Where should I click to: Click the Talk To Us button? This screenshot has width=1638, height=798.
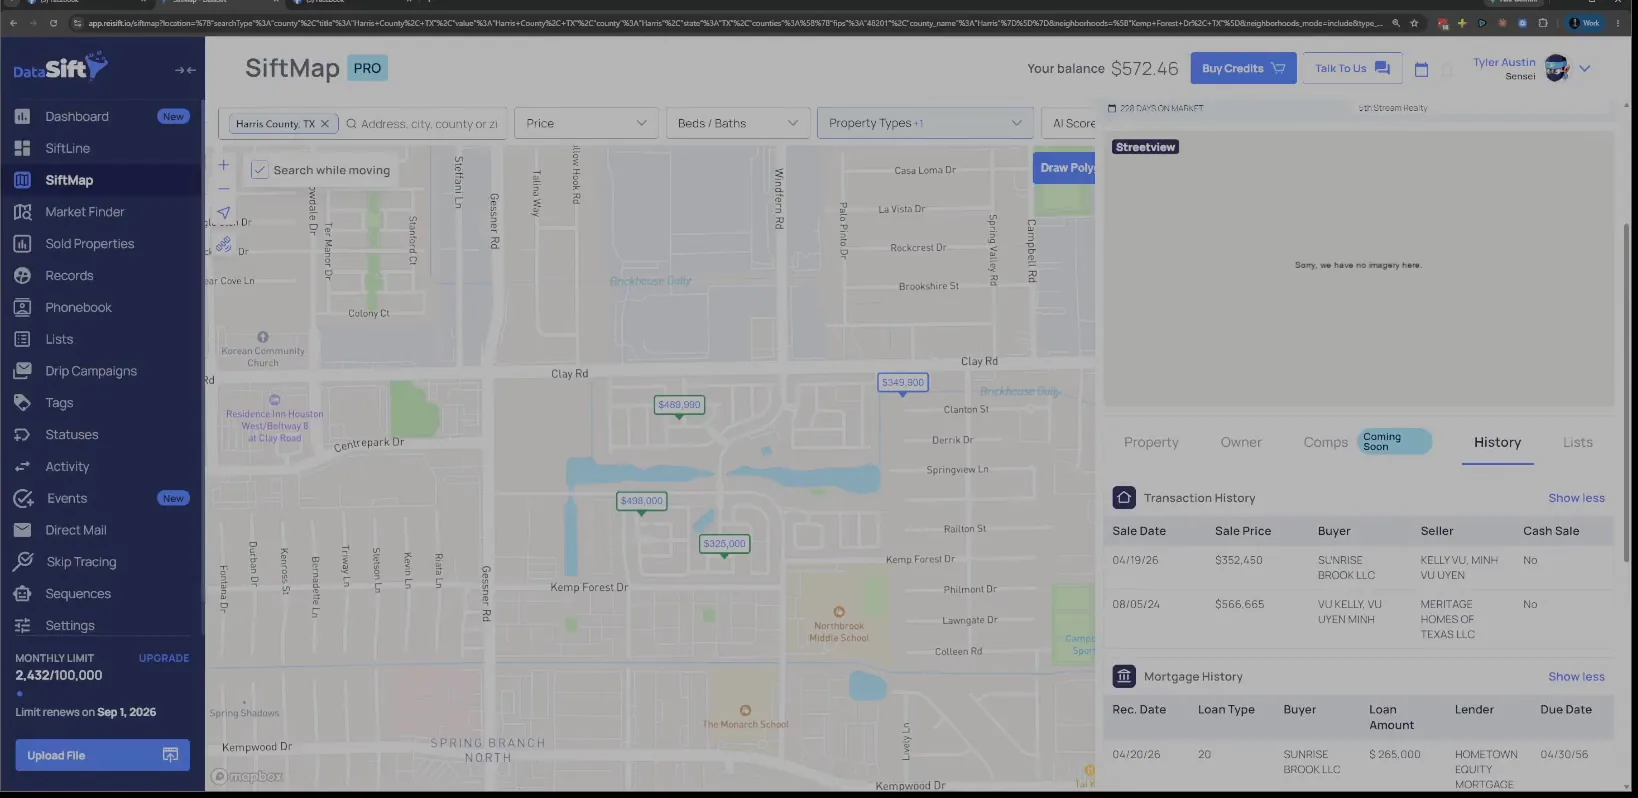click(x=1352, y=68)
